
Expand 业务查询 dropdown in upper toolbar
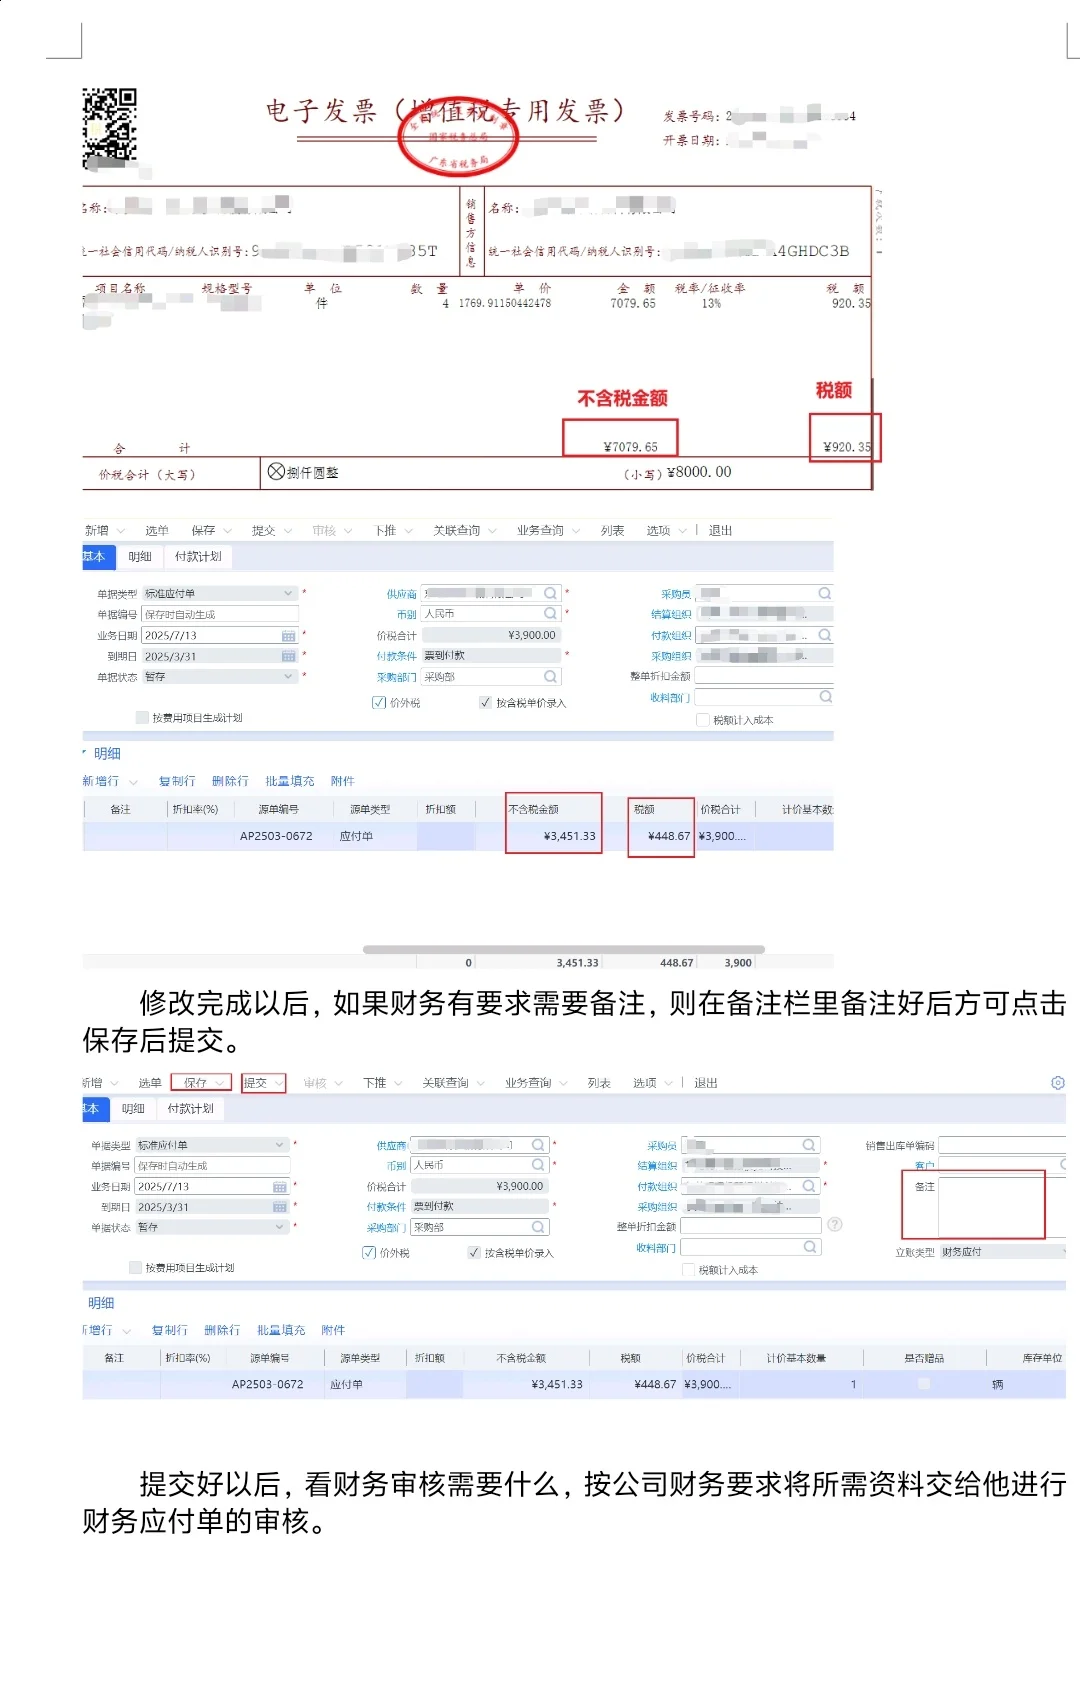(576, 531)
